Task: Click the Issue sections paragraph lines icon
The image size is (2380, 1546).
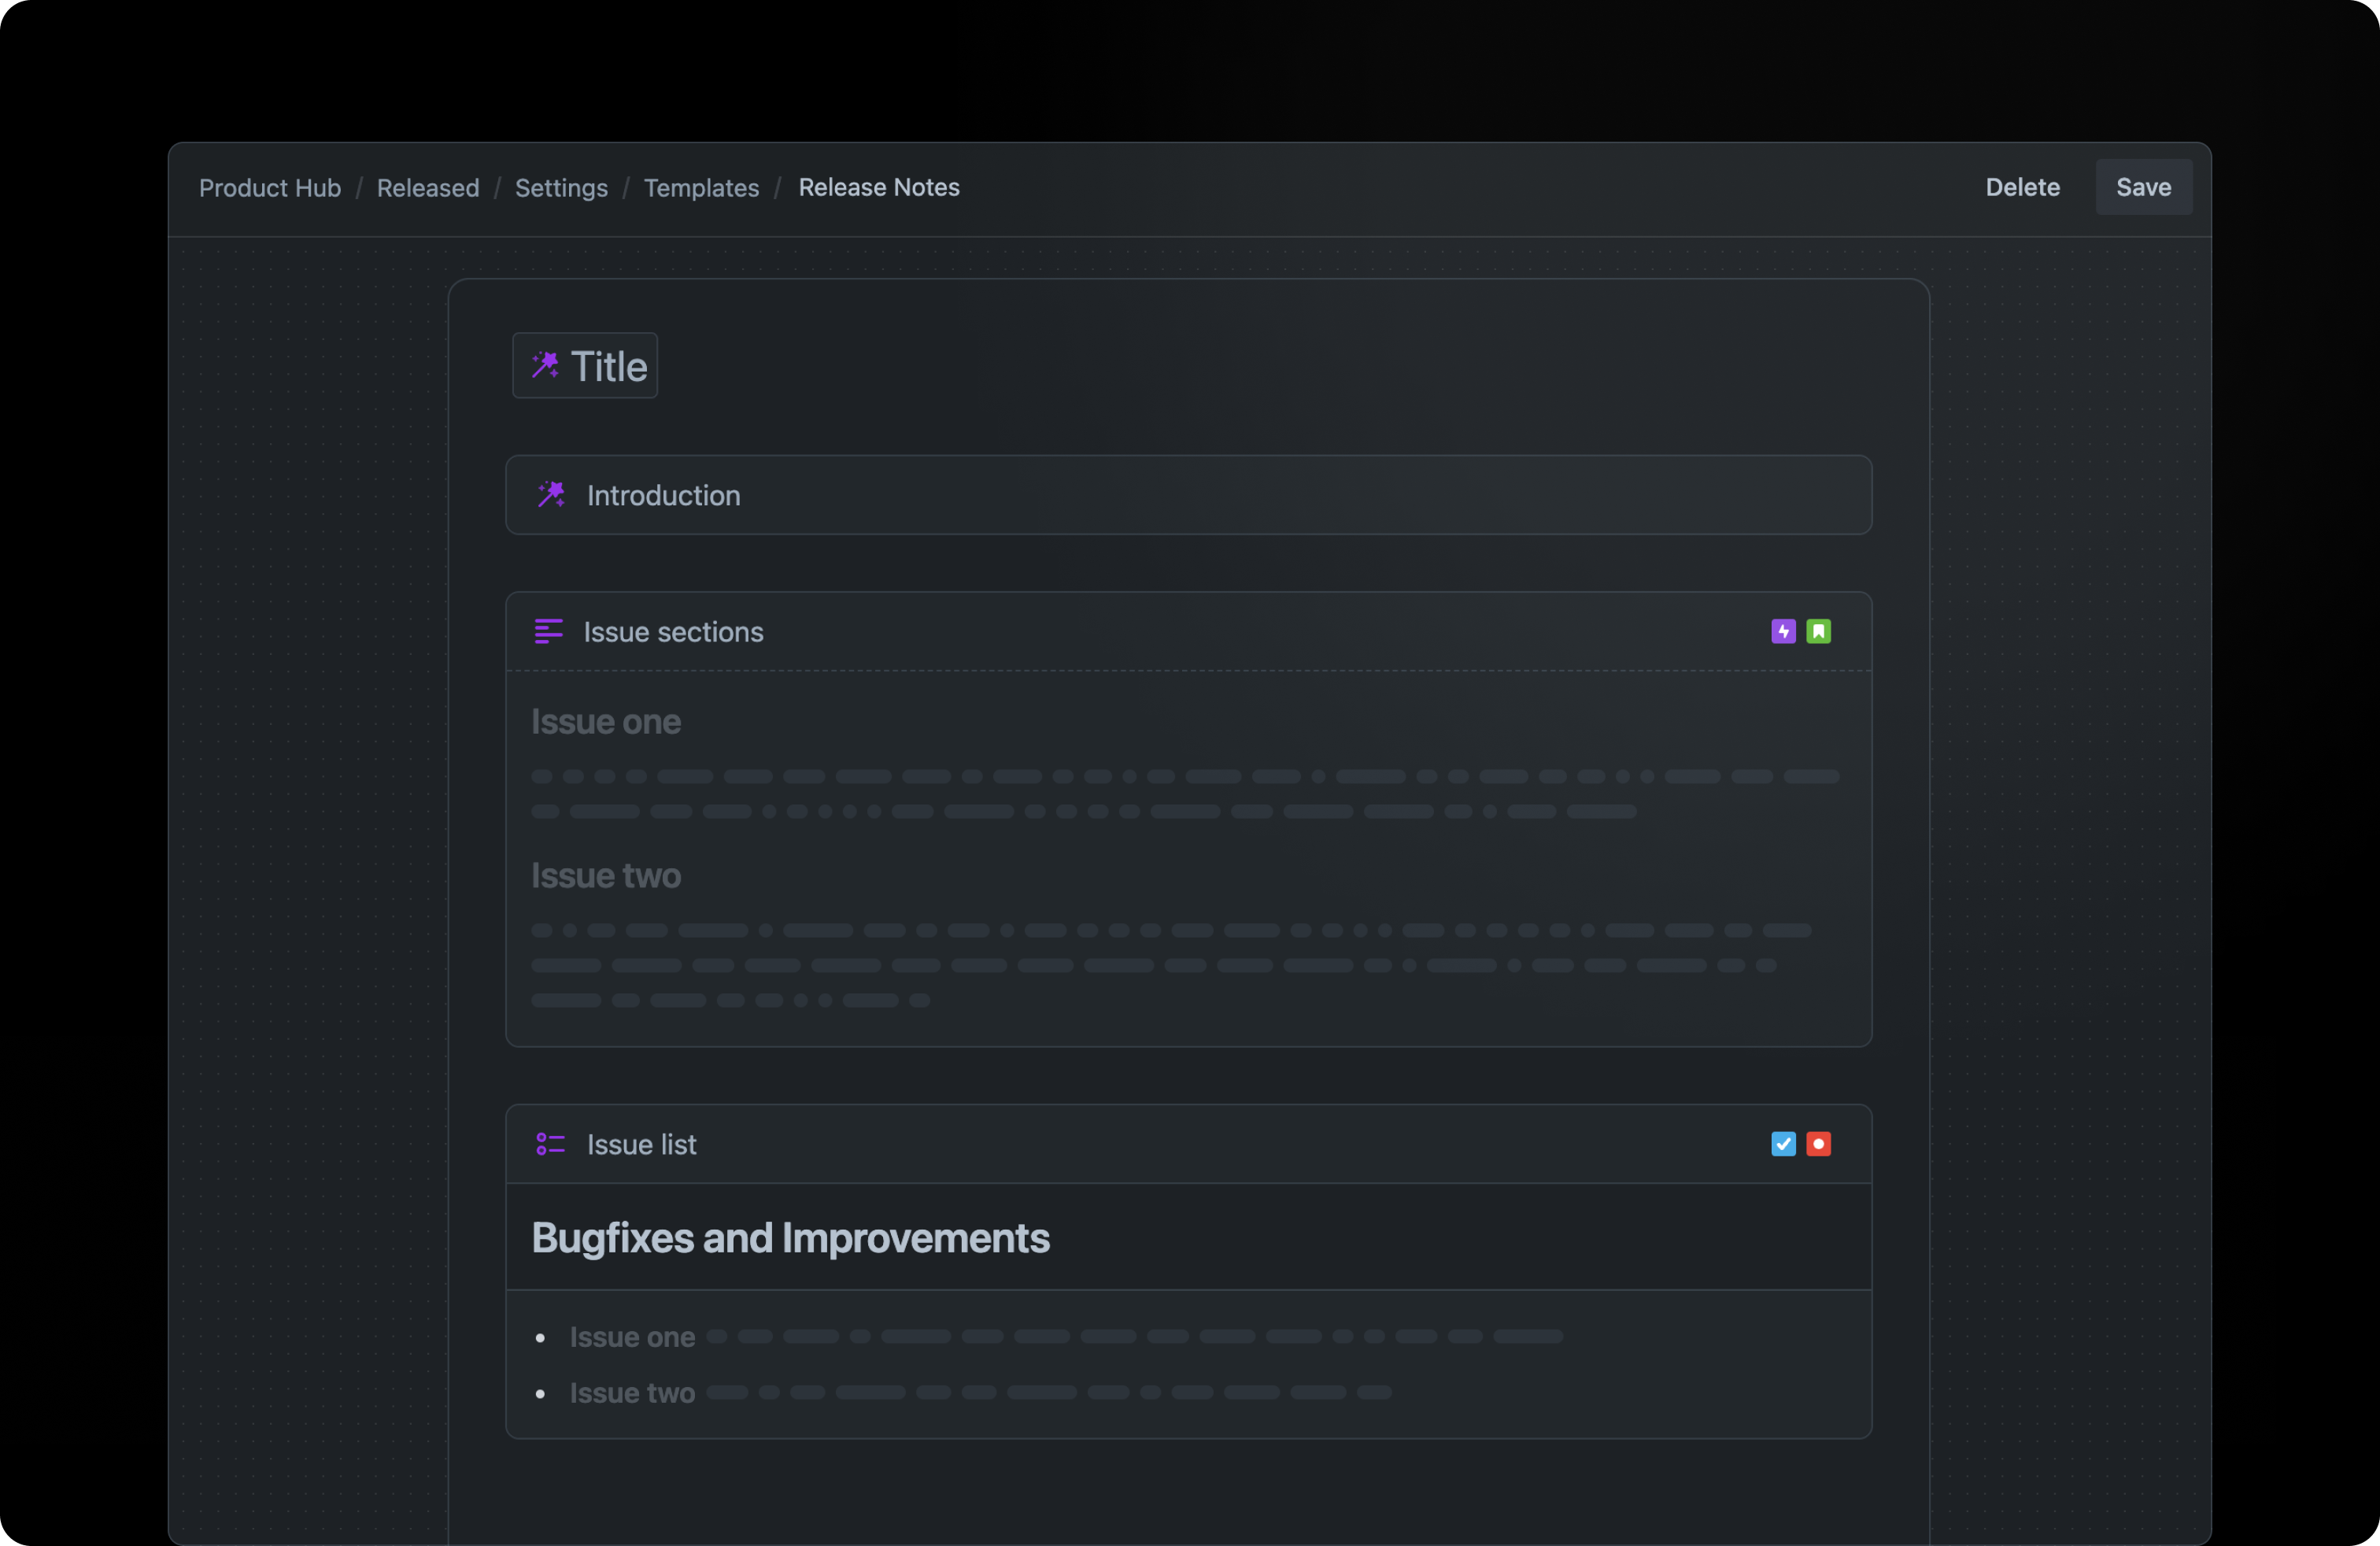Action: click(x=548, y=631)
